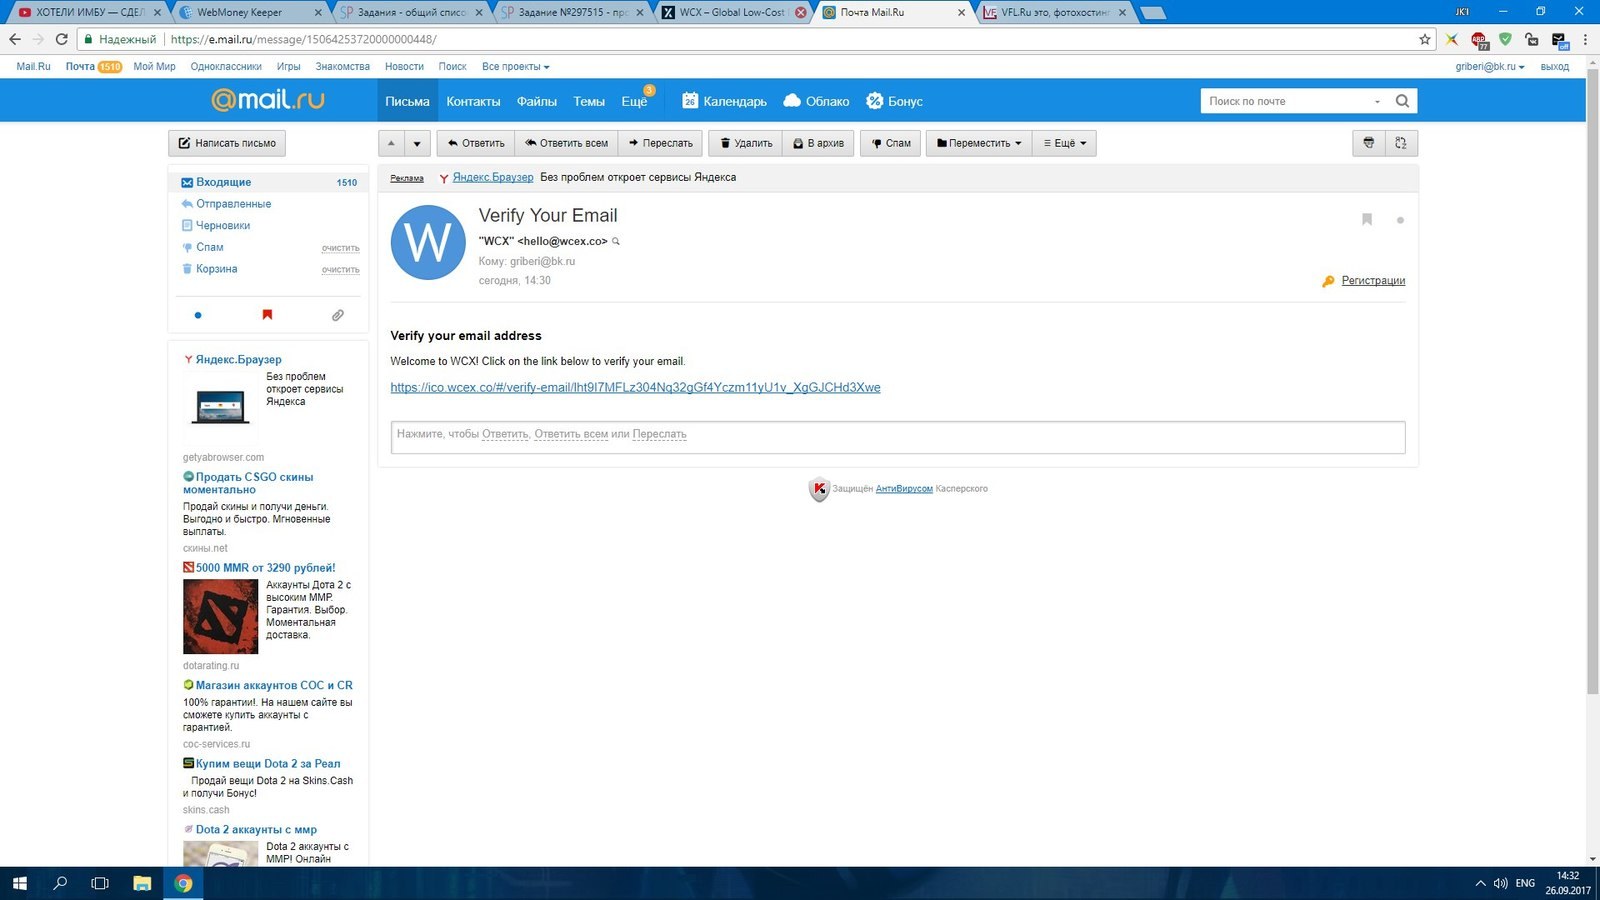Expand the Переместить dropdown
Image resolution: width=1600 pixels, height=900 pixels.
[x=979, y=143]
